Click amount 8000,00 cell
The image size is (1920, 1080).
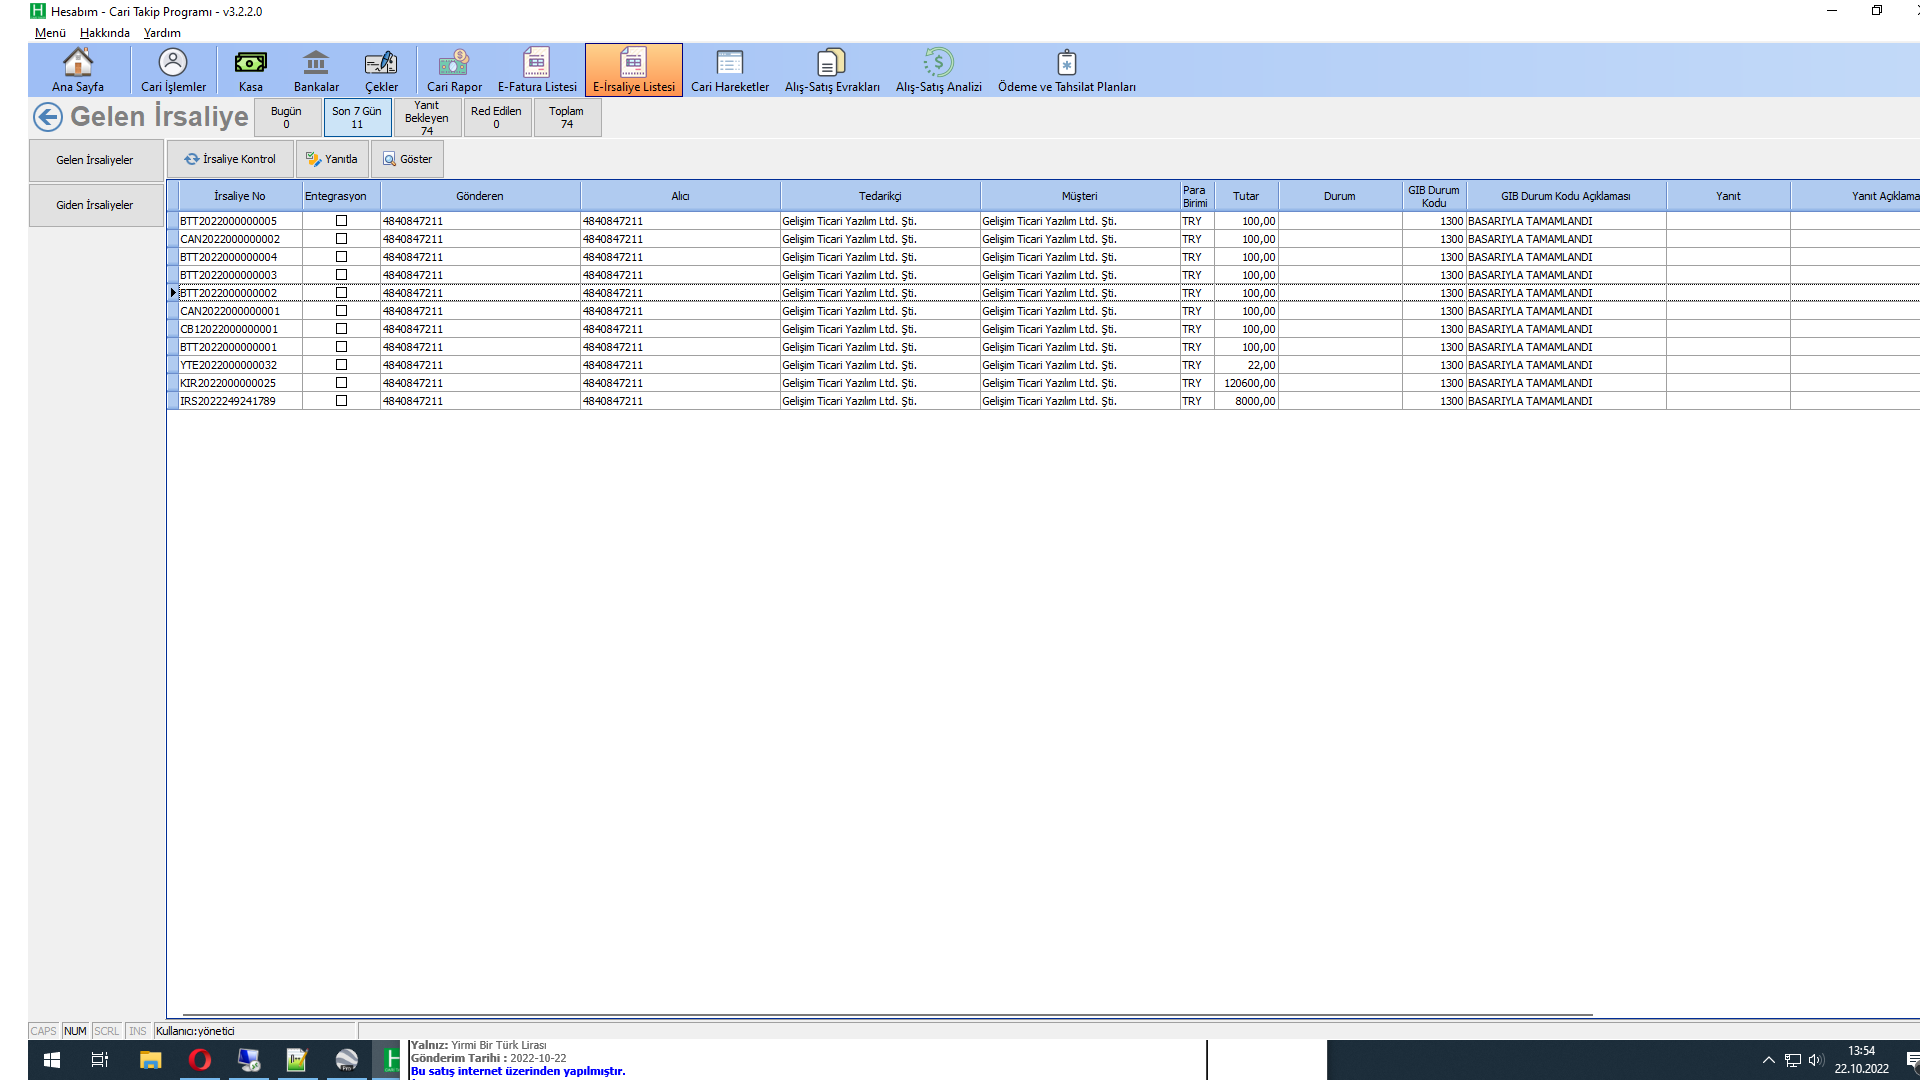[x=1247, y=401]
